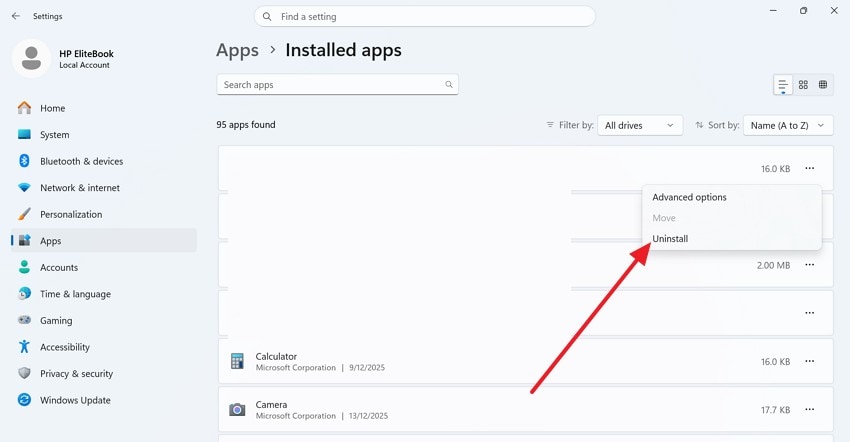Click the Calculator app icon
Image resolution: width=850 pixels, height=442 pixels.
[x=237, y=362]
